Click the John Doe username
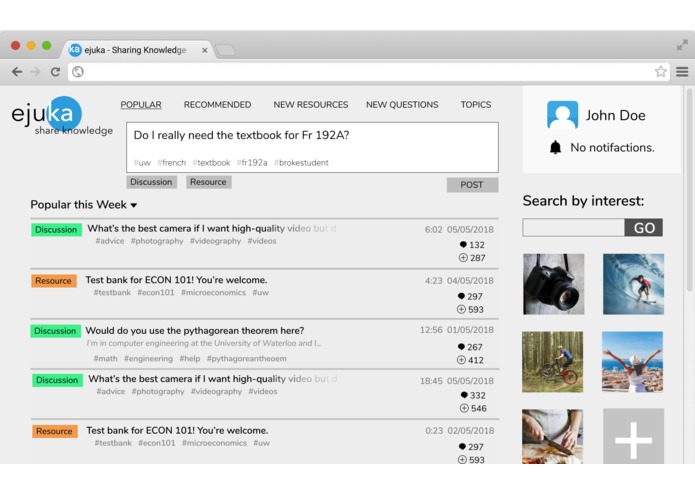 coord(615,115)
